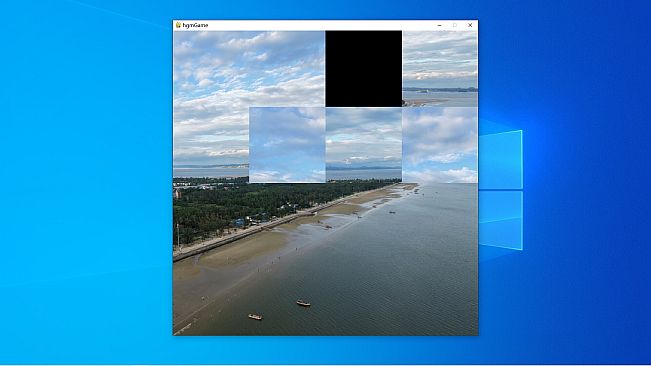
Task: Select the plain water tile in third row, right edge
Action: [x=440, y=221]
